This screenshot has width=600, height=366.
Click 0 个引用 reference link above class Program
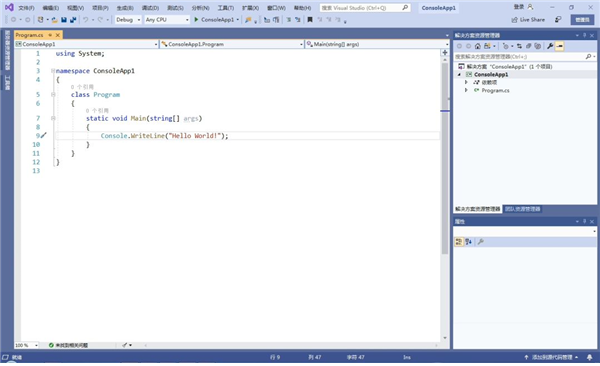[82, 87]
